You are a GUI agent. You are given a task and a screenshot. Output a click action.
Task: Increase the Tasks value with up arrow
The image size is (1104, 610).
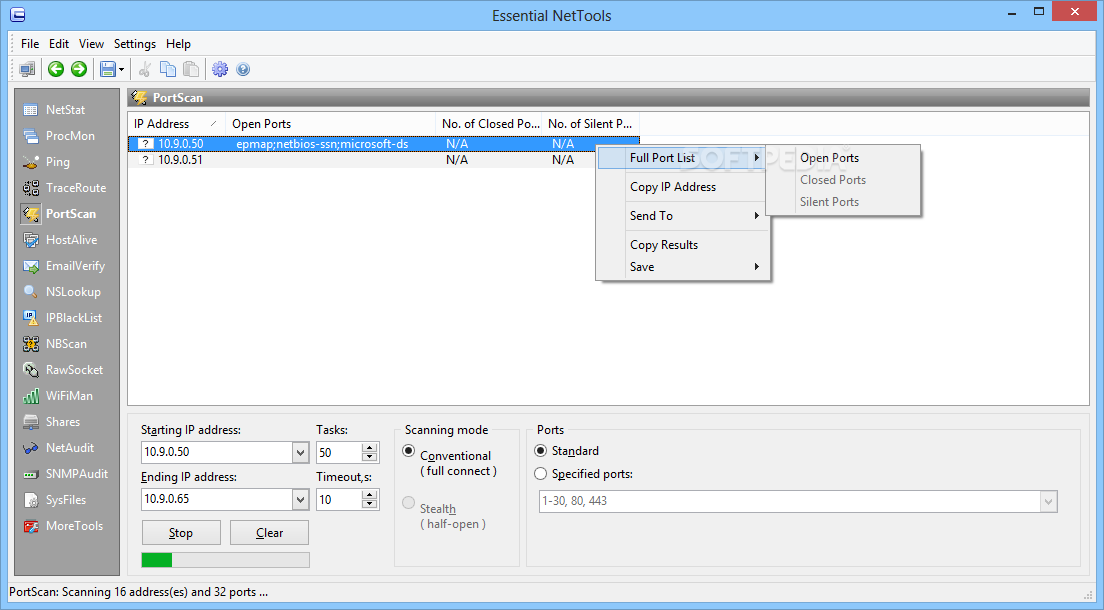tap(370, 447)
